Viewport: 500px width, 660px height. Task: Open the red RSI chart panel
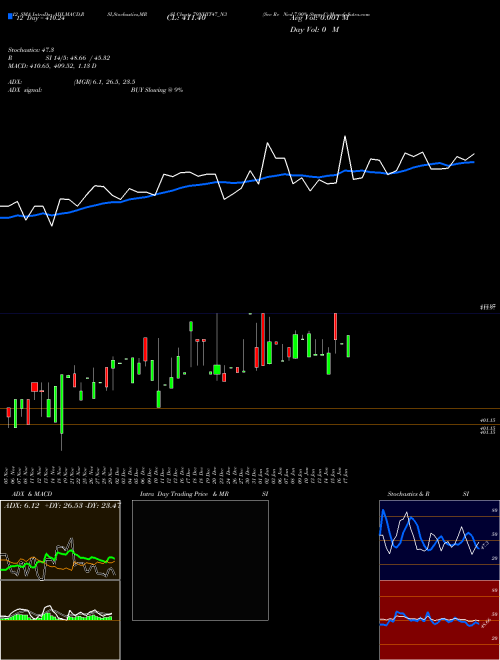click(x=439, y=620)
